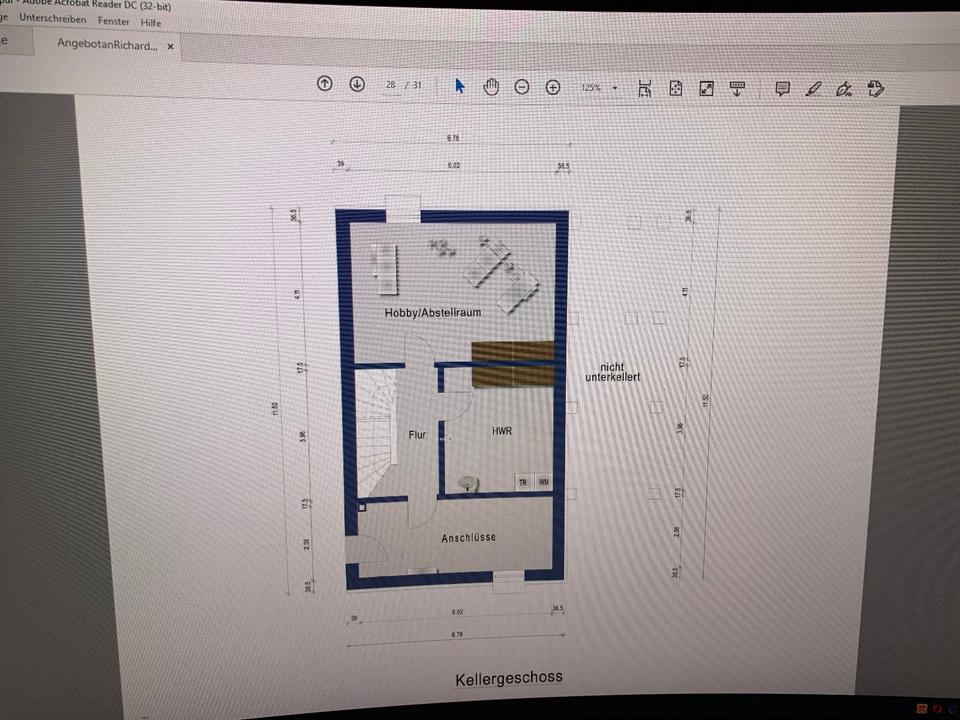
Task: Select the arrow selection tool
Action: click(x=460, y=86)
